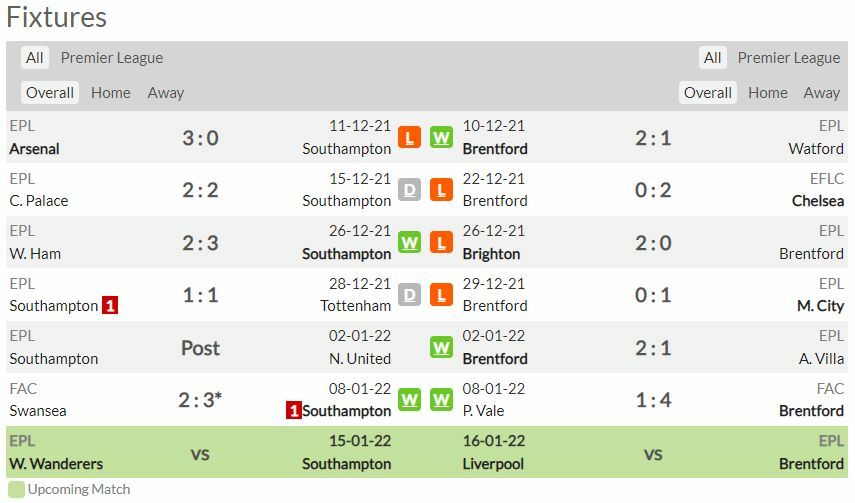Select the left All competitions filter
855x503 pixels.
pos(35,58)
